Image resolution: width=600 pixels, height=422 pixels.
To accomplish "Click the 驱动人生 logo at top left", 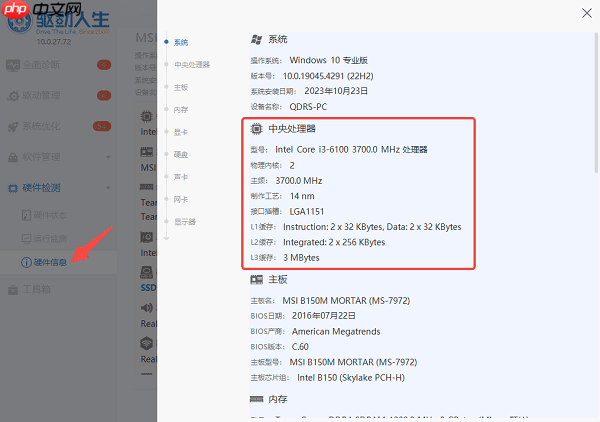I will pos(58,22).
